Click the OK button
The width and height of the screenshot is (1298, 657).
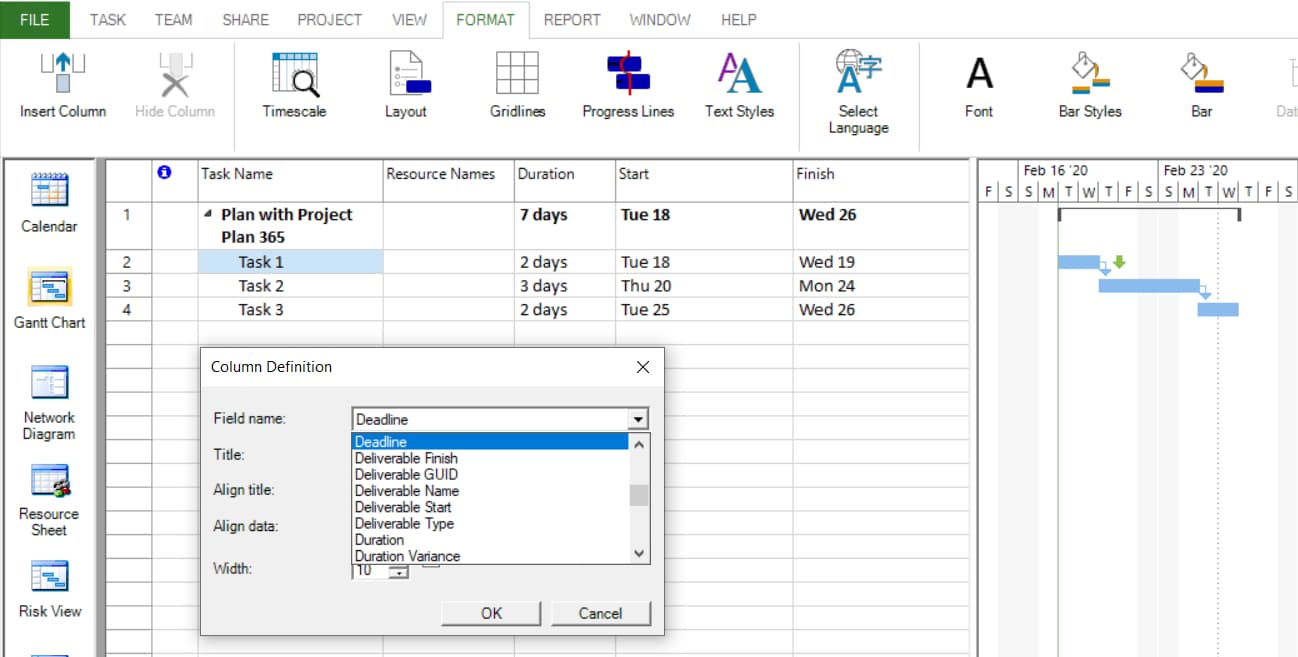click(x=490, y=613)
